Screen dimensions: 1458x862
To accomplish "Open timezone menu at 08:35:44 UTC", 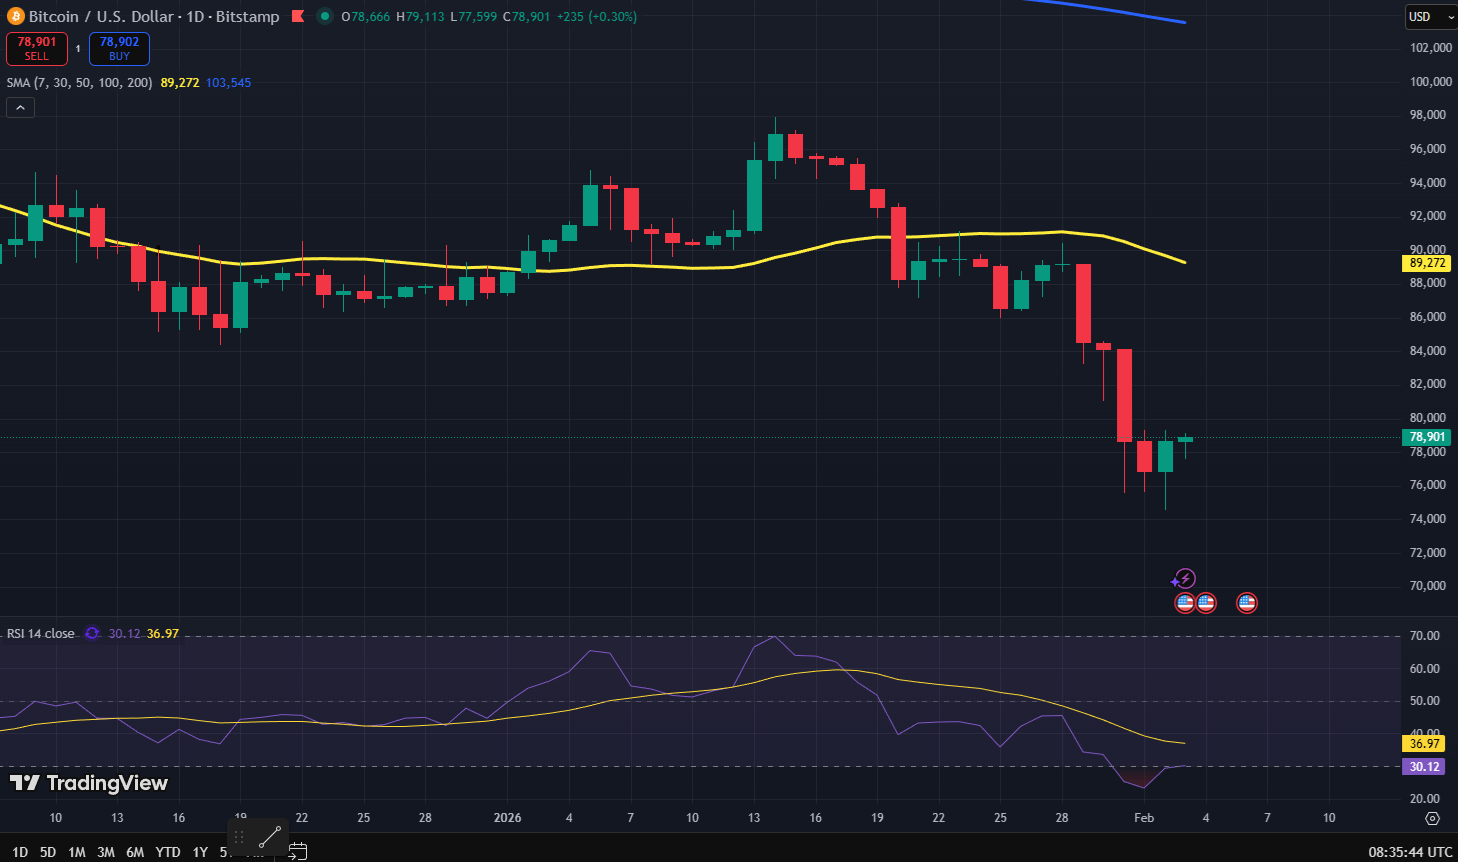I will [1410, 852].
